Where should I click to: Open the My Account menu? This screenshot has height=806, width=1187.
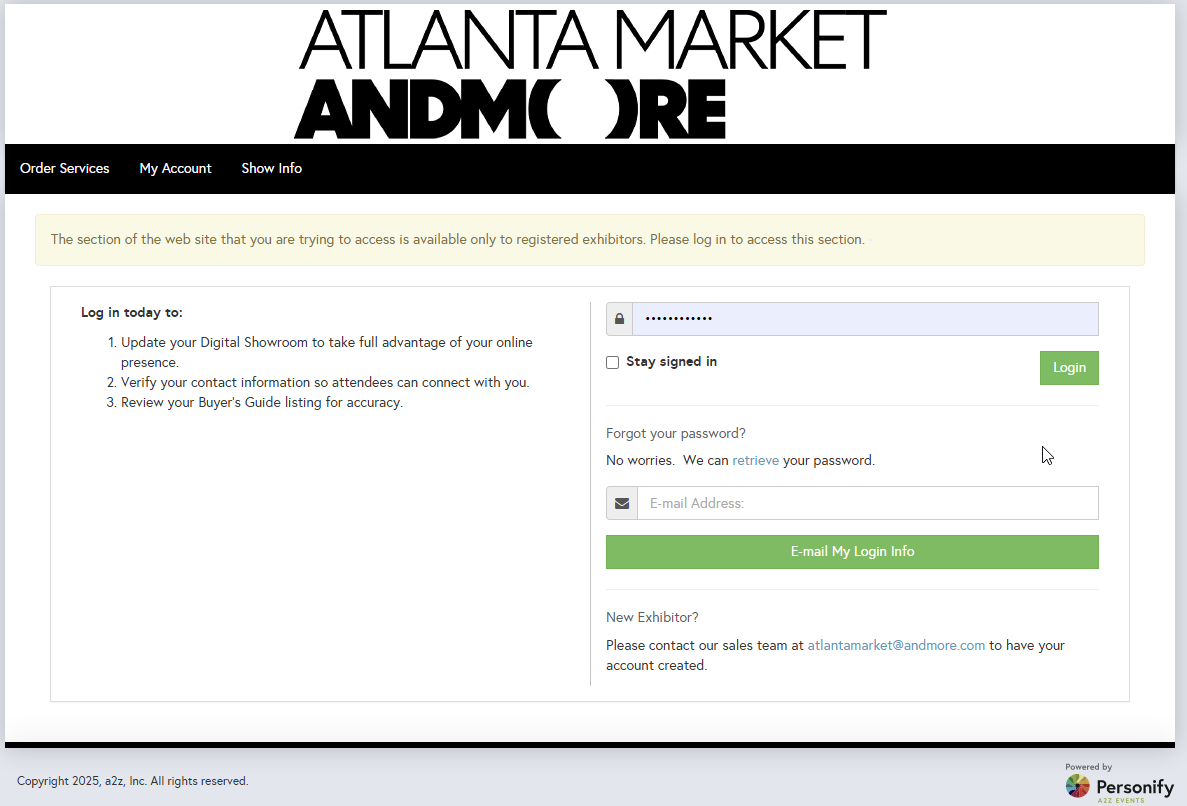(x=175, y=168)
